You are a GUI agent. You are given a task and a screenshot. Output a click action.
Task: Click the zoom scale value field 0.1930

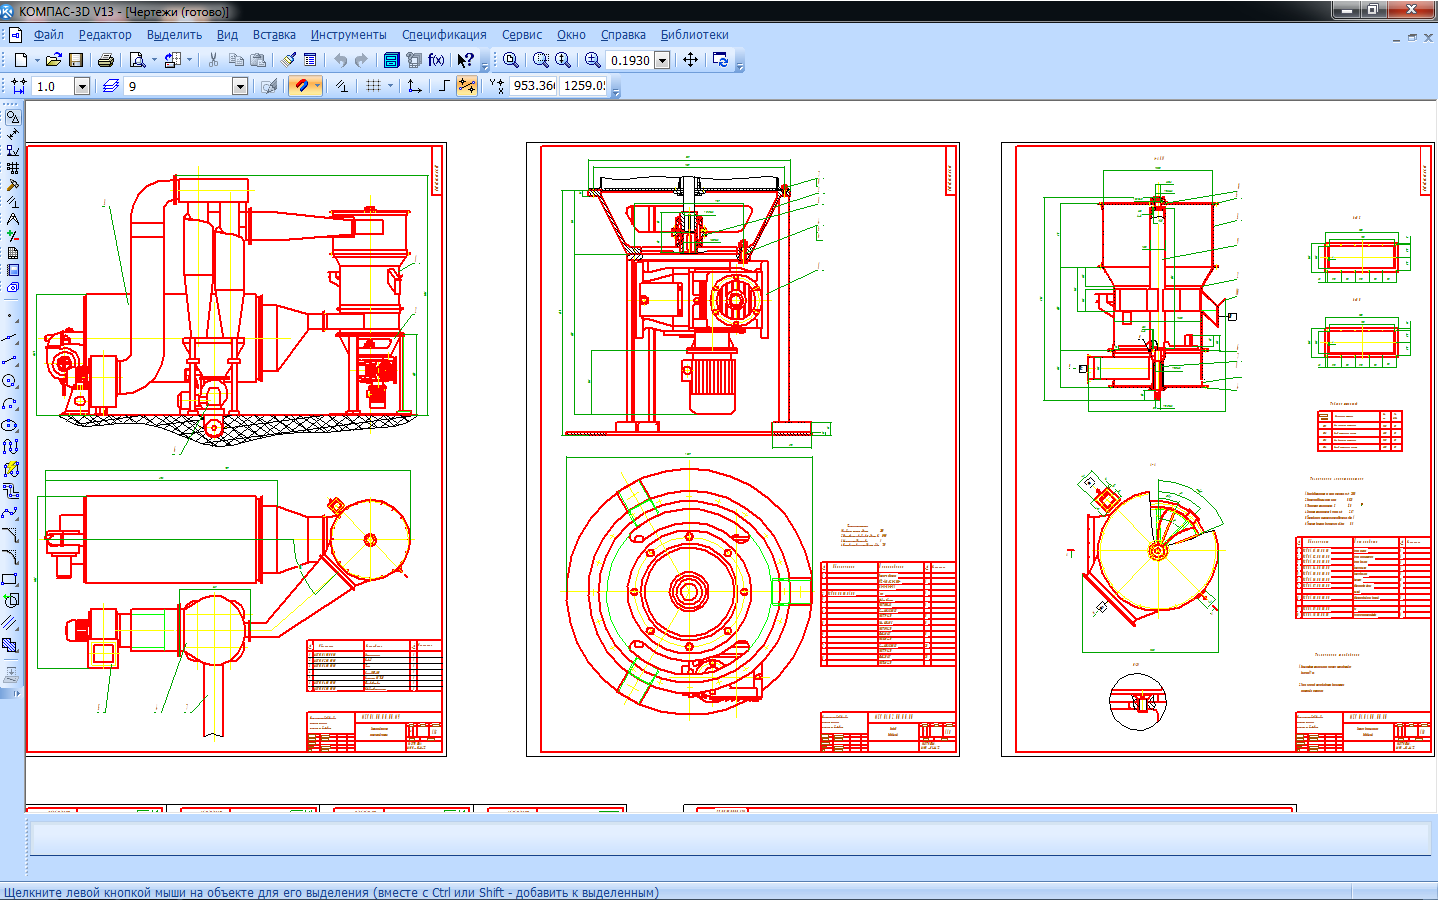coord(630,60)
